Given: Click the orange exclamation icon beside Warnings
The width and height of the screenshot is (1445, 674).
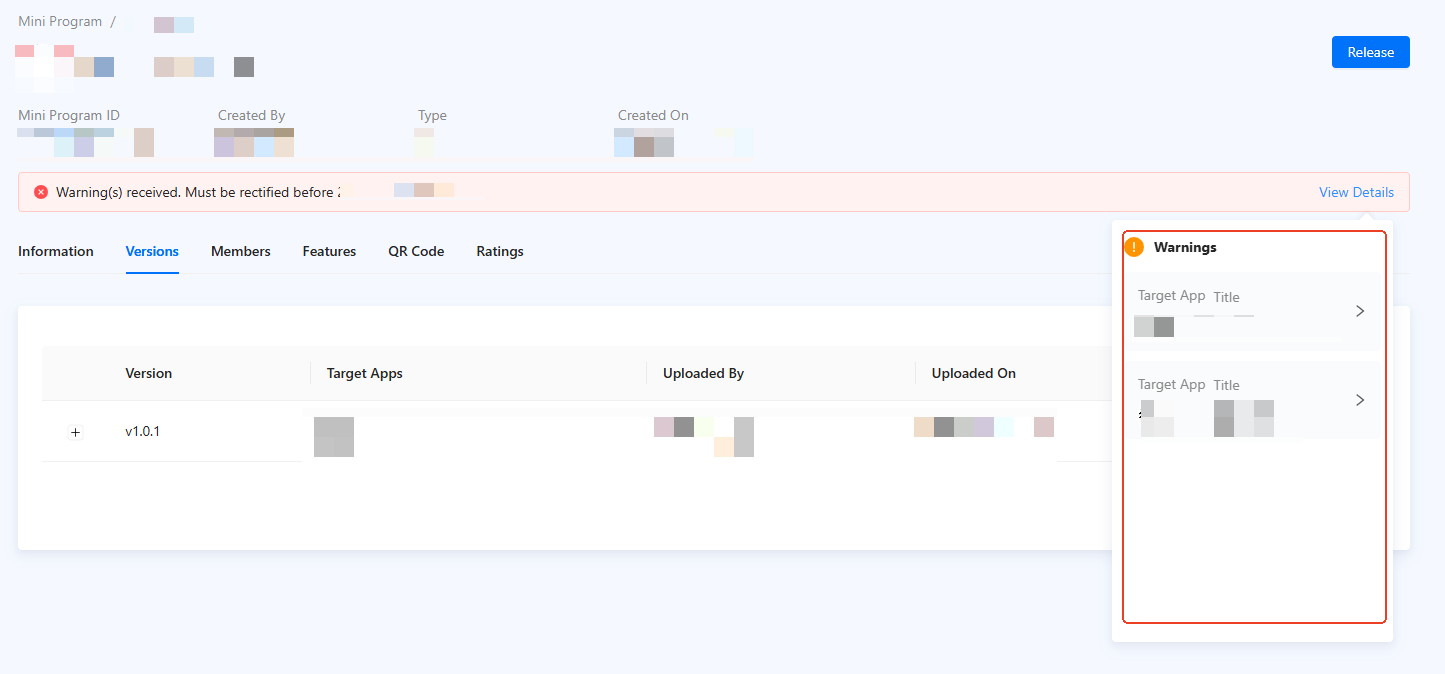Looking at the screenshot, I should tap(1134, 247).
